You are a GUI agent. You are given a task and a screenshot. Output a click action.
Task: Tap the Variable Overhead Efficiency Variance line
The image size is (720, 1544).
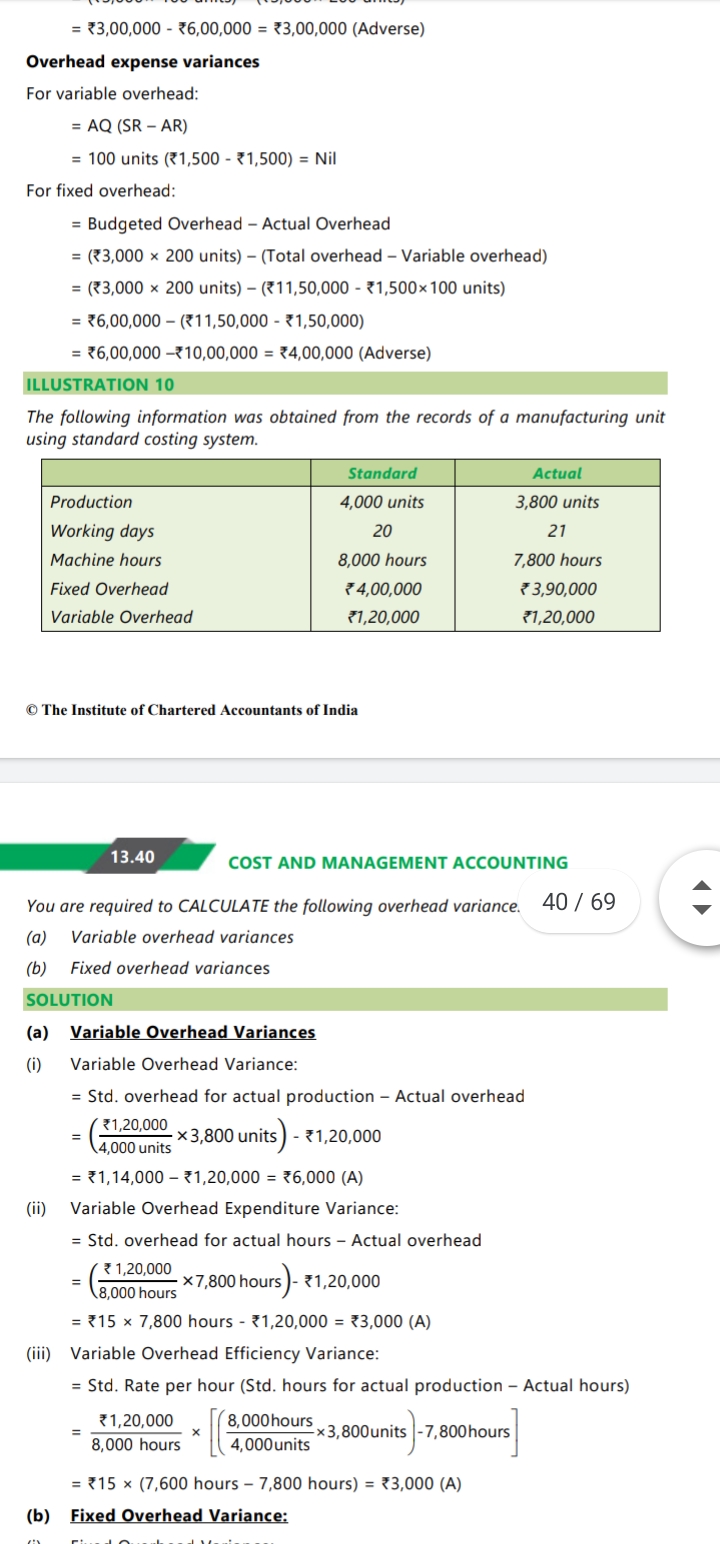click(x=225, y=1353)
